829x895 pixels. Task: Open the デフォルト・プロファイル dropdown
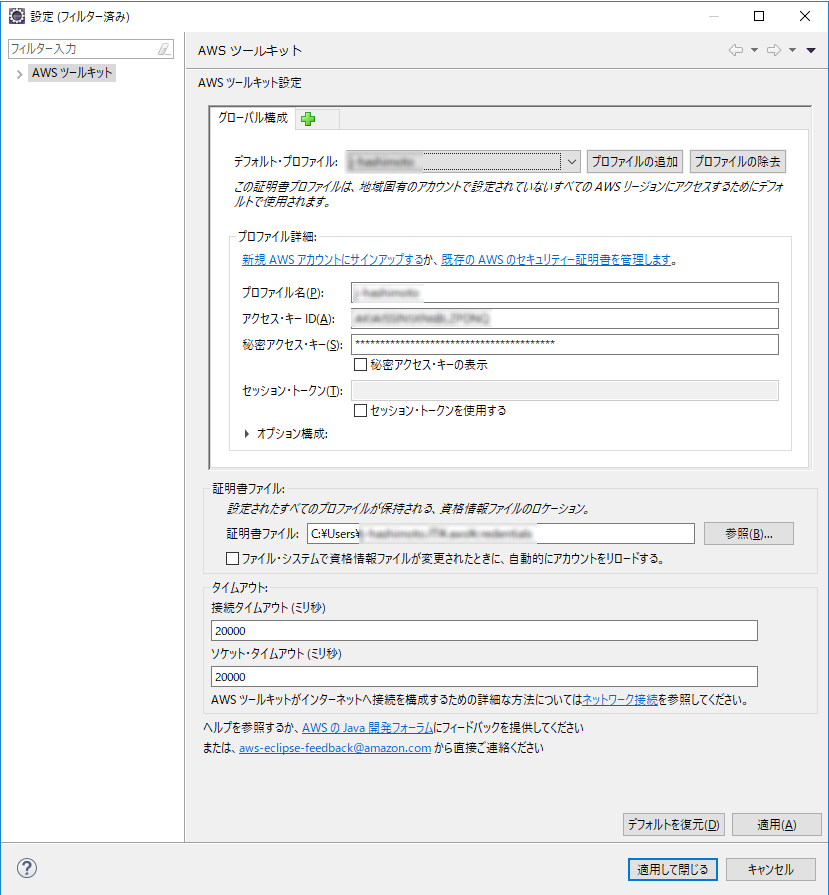pyautogui.click(x=572, y=161)
